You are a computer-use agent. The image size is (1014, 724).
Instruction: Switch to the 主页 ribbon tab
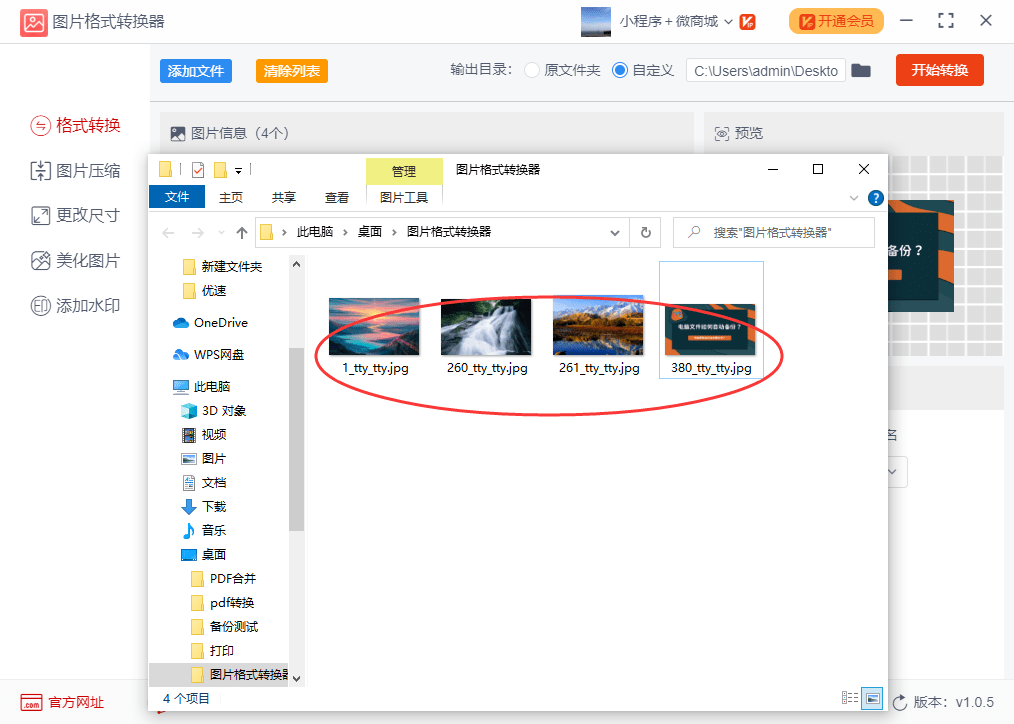(229, 197)
